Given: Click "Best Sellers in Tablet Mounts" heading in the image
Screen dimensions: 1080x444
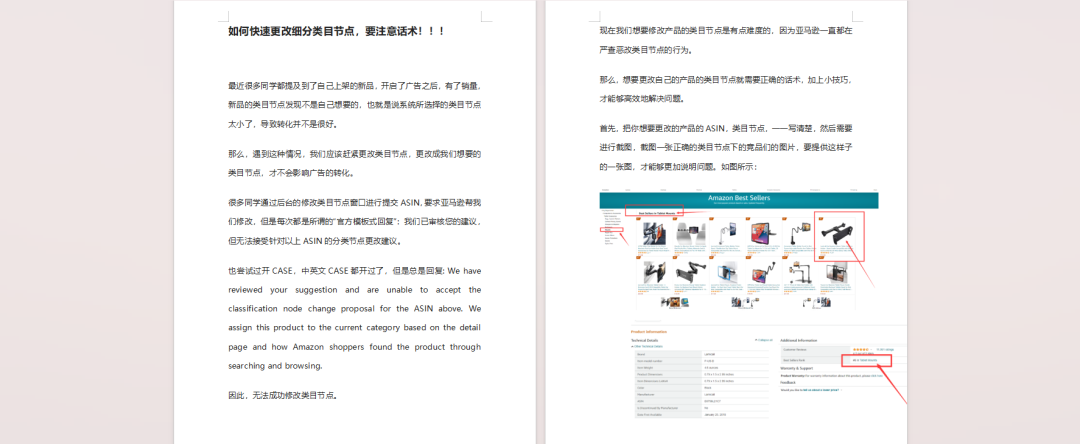Looking at the screenshot, I should point(656,213).
